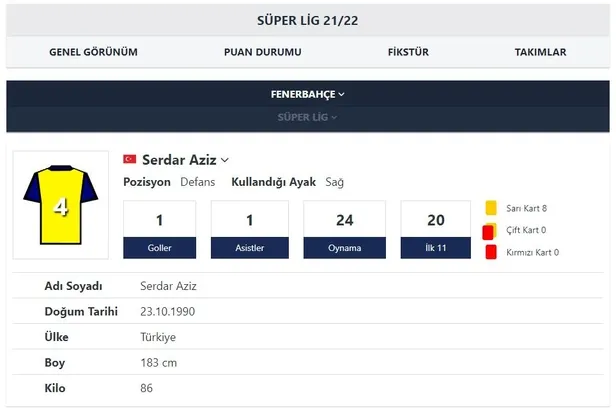
Task: Select the Oynama matches played box
Action: point(345,231)
